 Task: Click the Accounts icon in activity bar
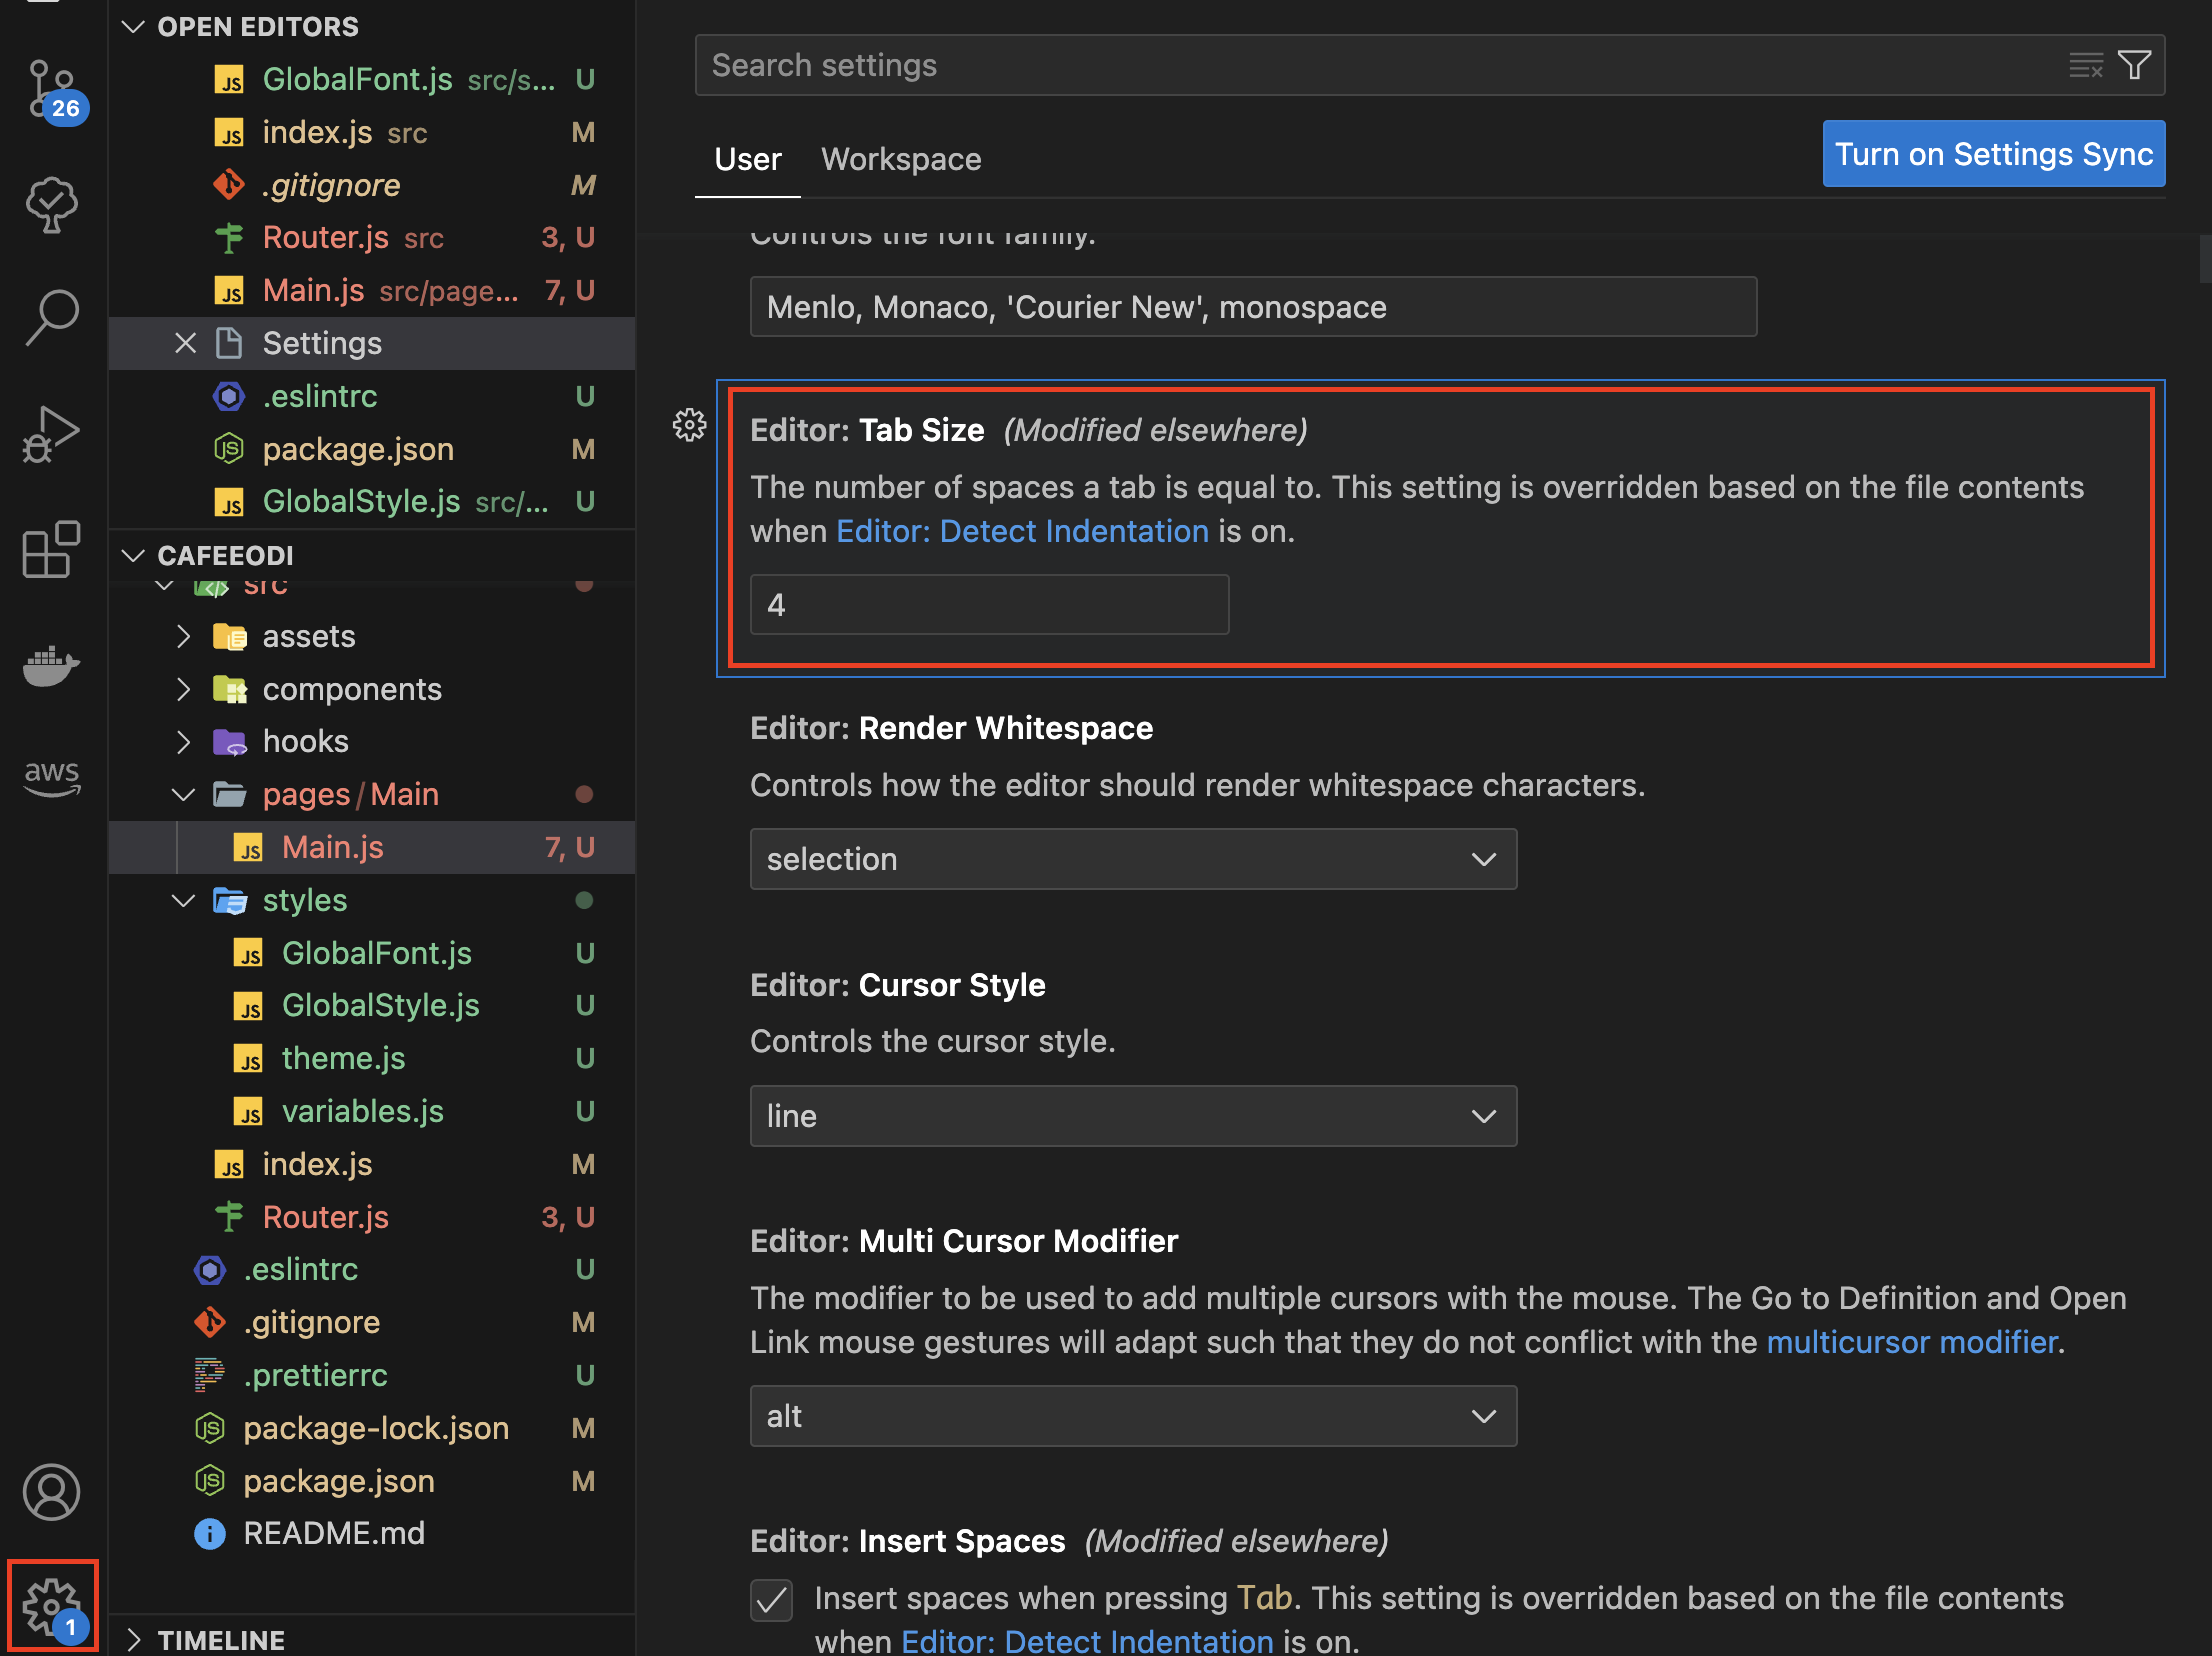point(52,1492)
